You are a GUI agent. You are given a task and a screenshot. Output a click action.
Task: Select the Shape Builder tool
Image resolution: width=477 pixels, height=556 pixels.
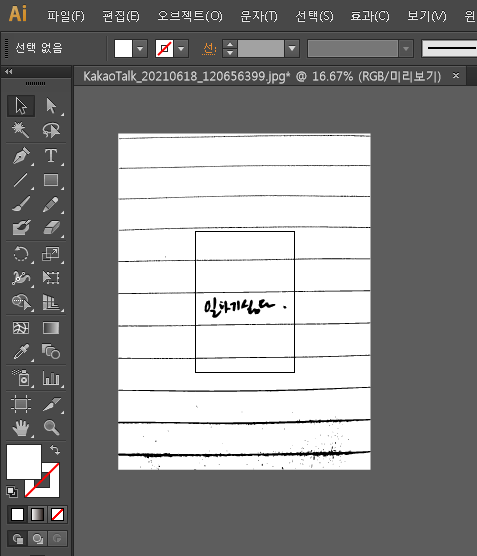[x=21, y=302]
